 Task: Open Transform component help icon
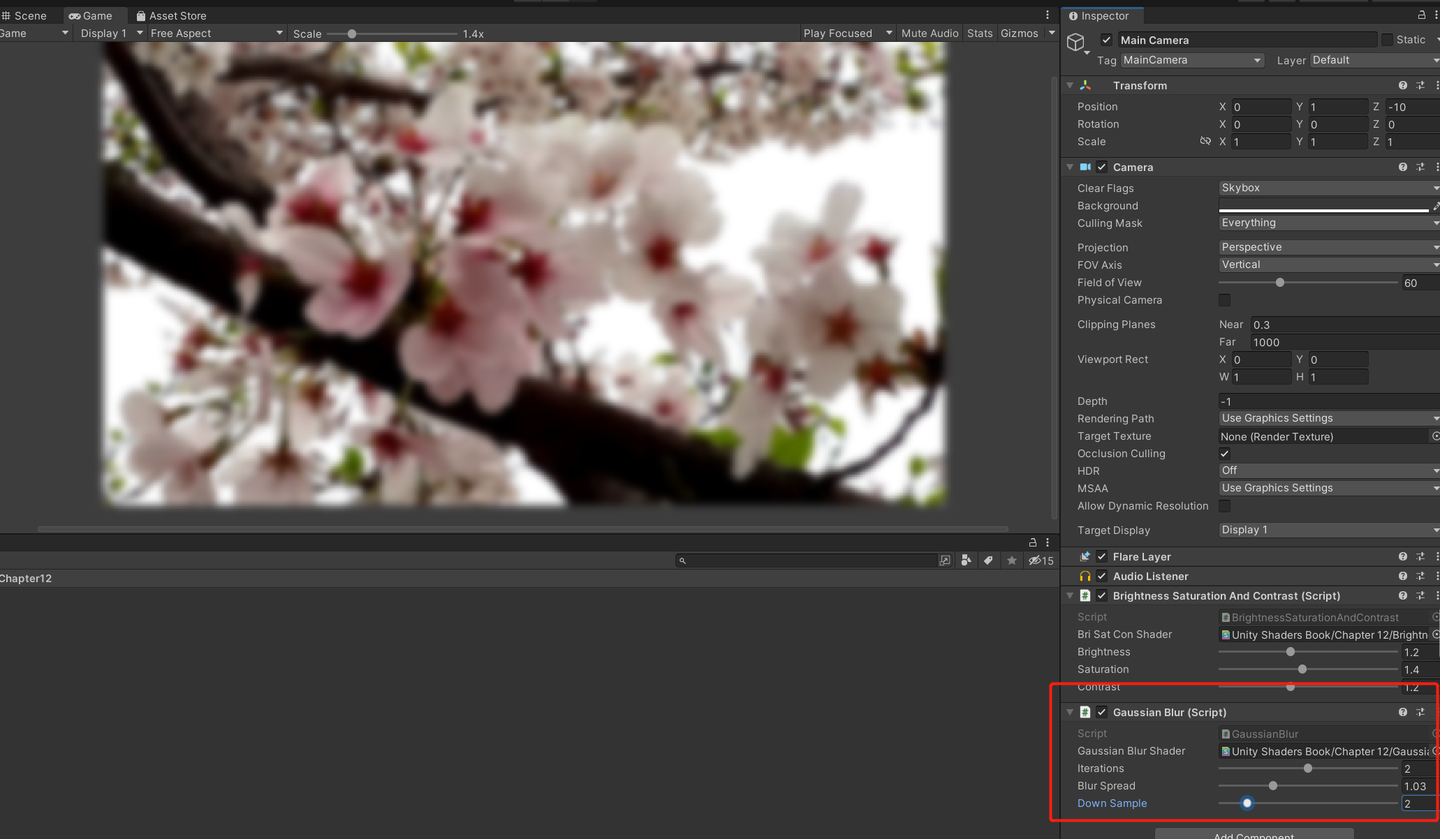coord(1402,86)
